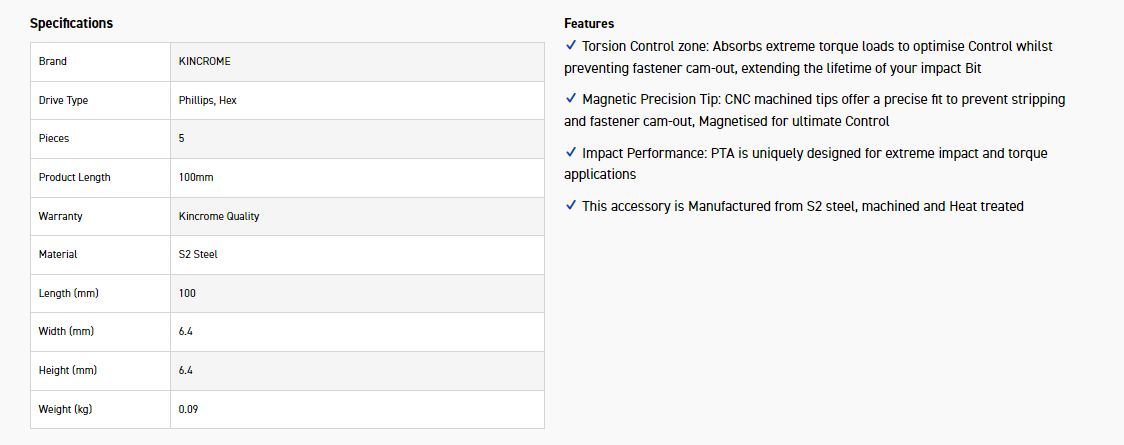The image size is (1124, 445).
Task: Click the Kincrome Quality warranty value
Action: pos(219,216)
